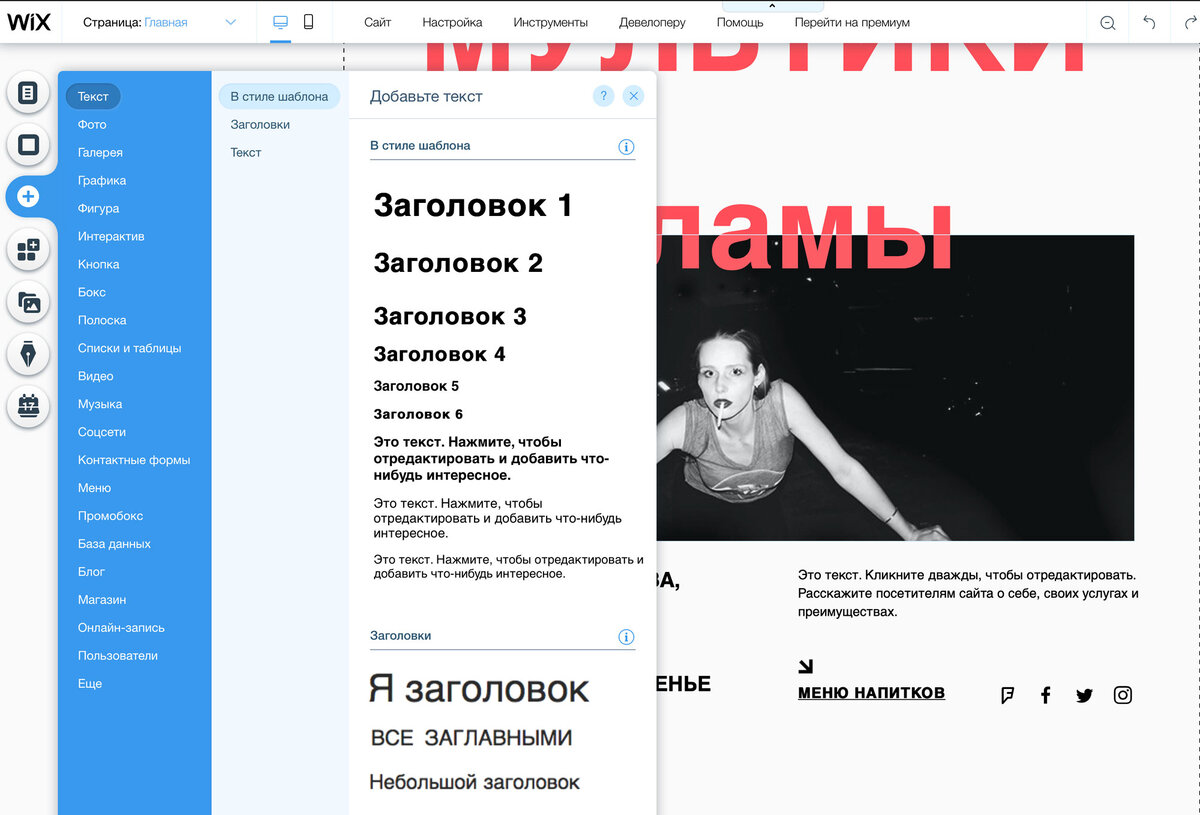Show info for 'Заголовки' section
This screenshot has width=1200, height=815.
coord(627,637)
